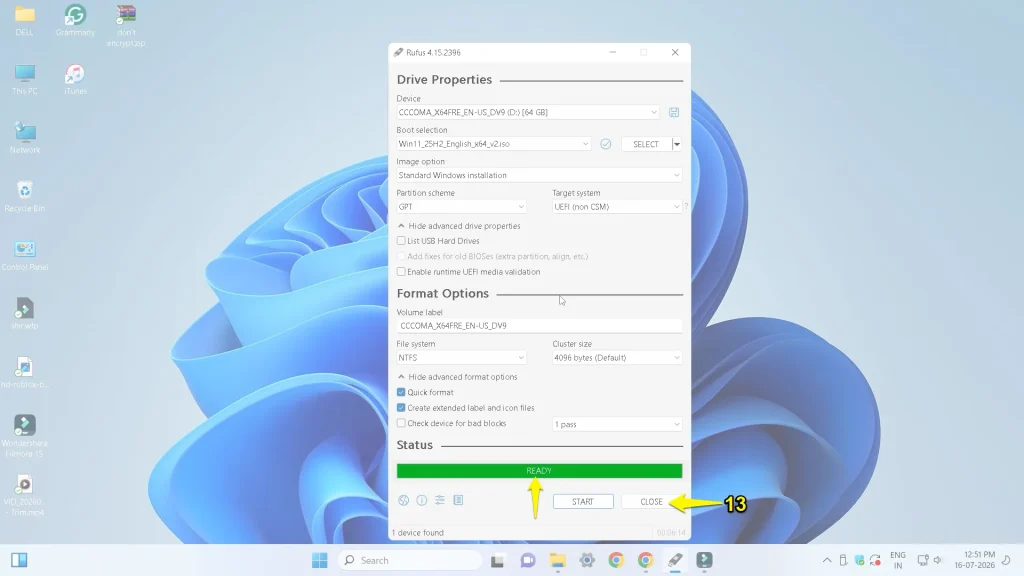Click the CLOSE button
Screen dimensions: 1024x576
(x=651, y=502)
